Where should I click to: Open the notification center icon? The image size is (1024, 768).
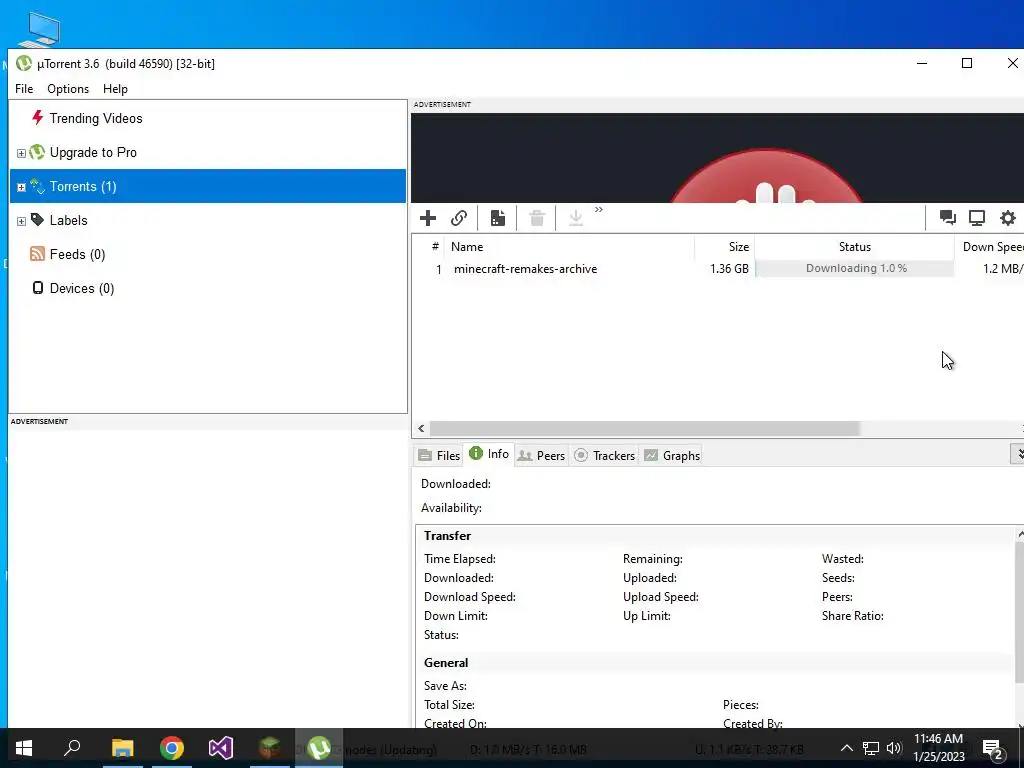coord(993,750)
